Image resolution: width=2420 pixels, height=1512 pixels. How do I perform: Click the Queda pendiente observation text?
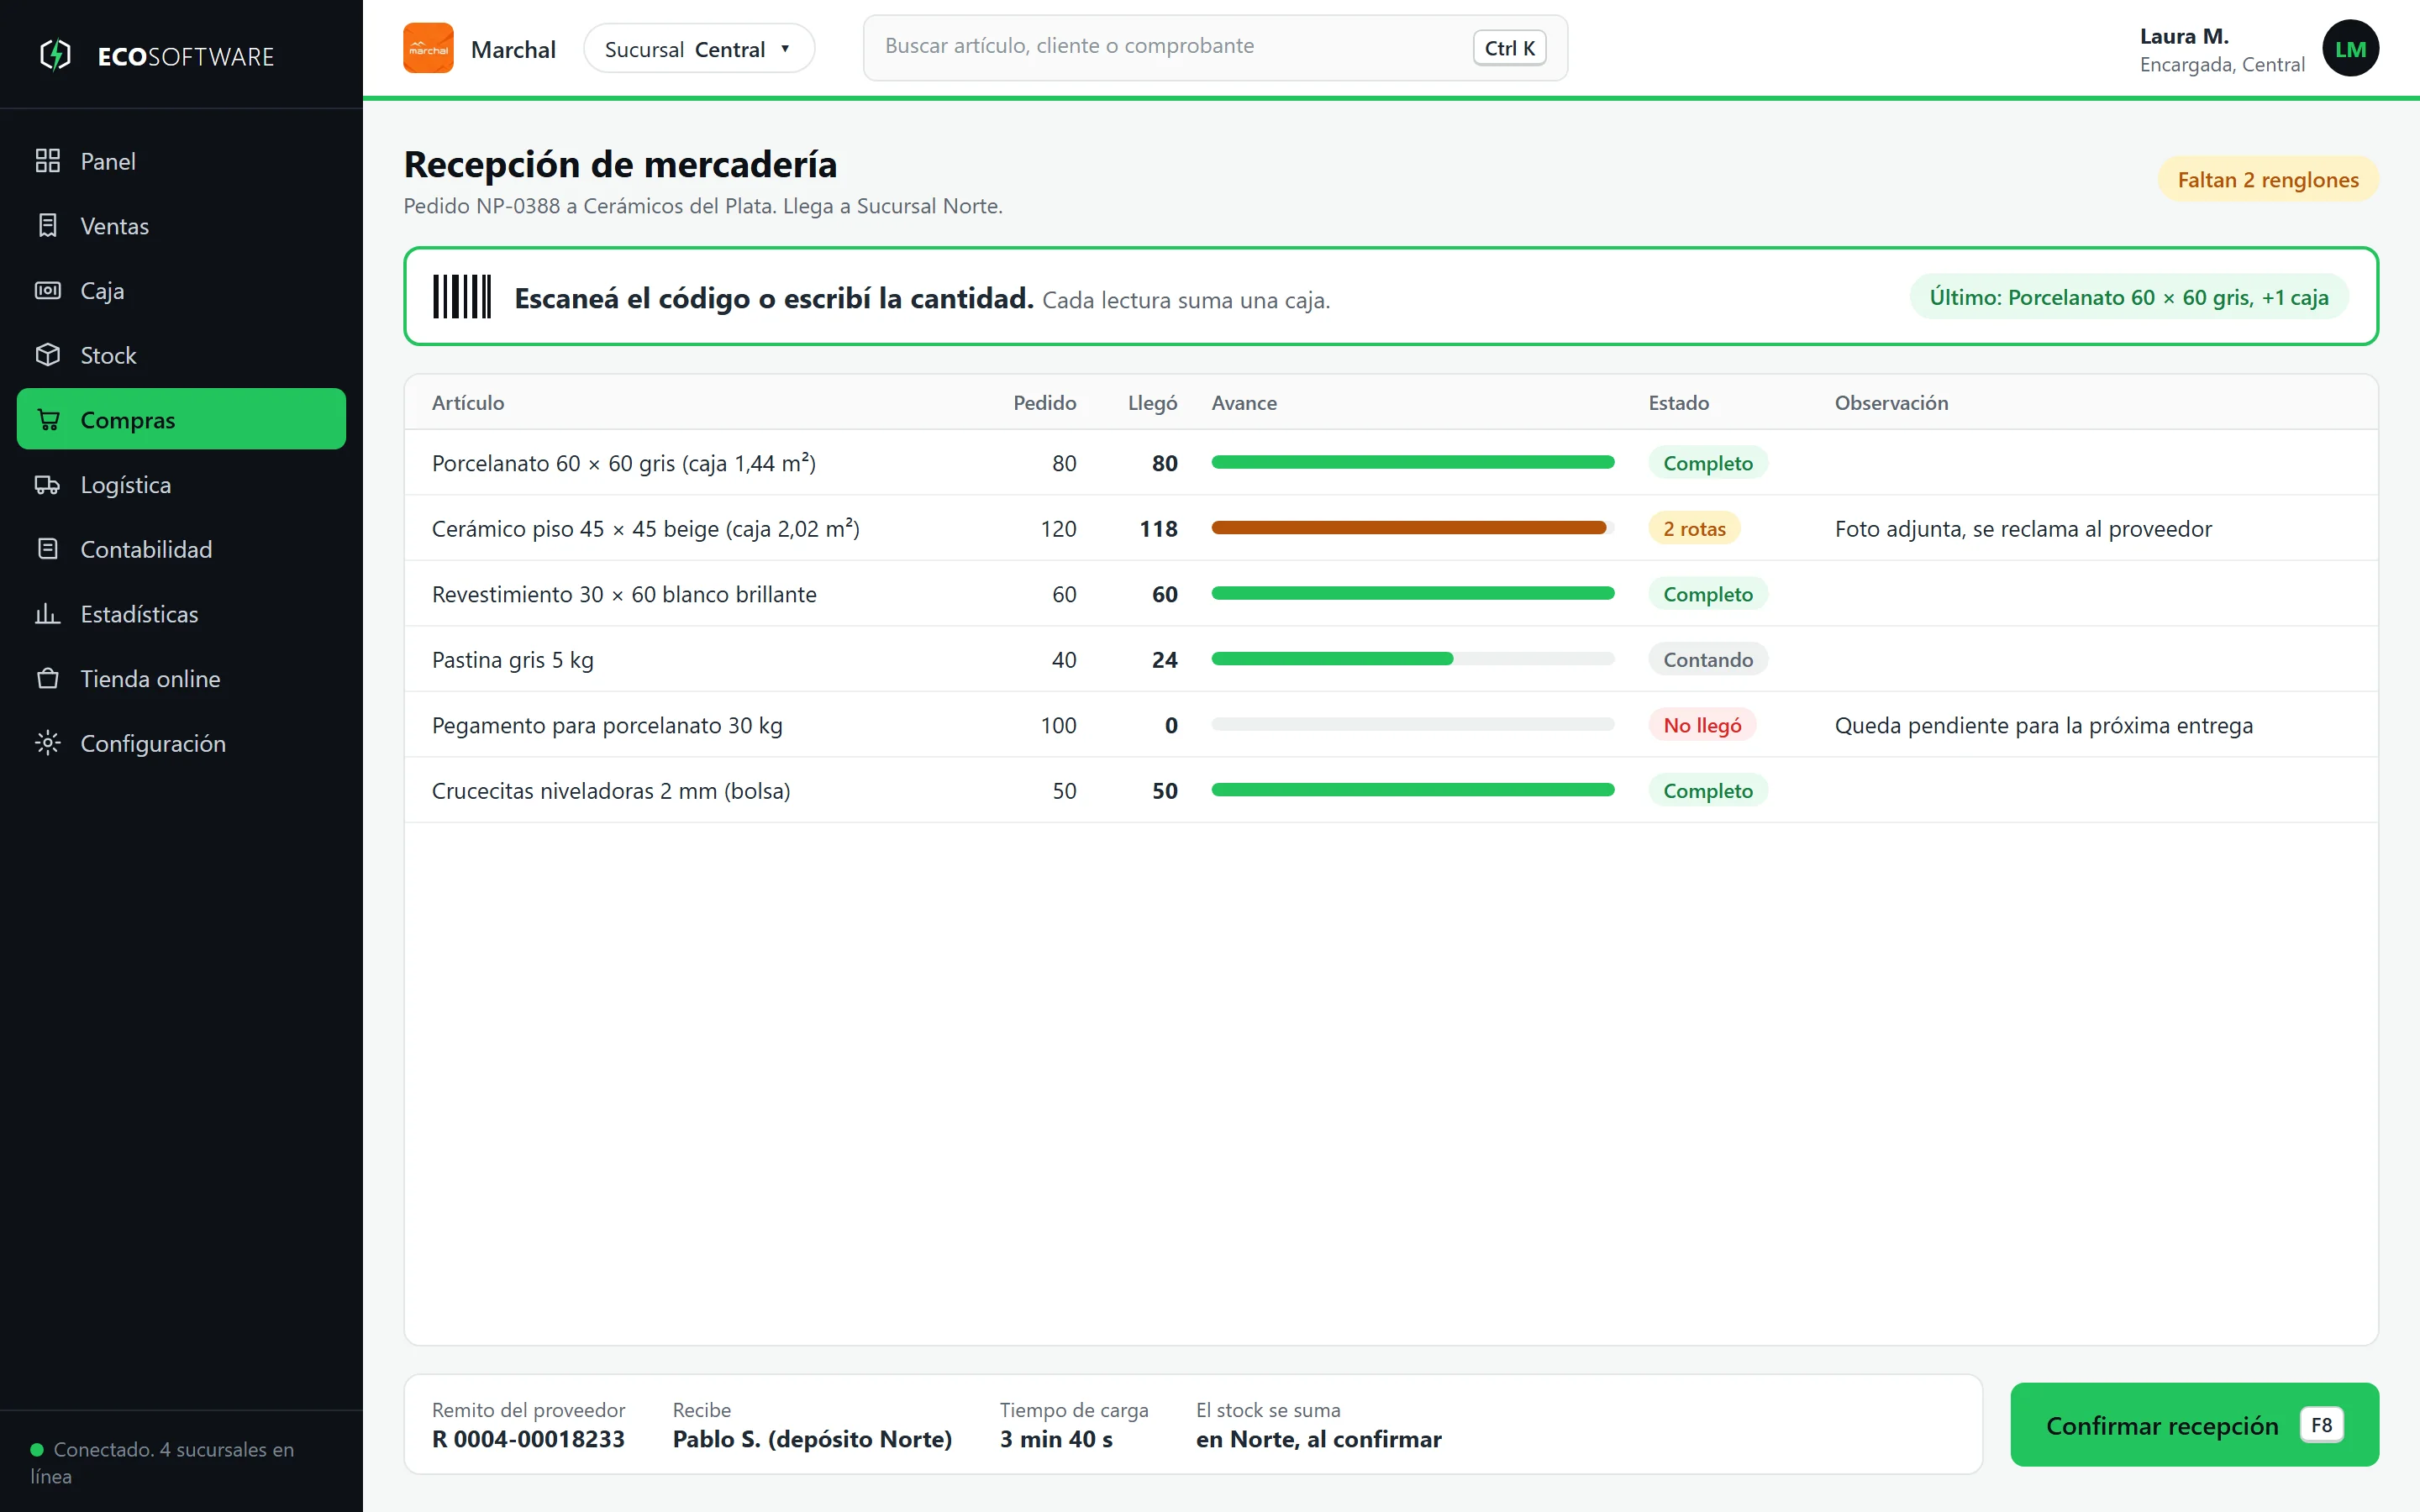[x=2043, y=725]
